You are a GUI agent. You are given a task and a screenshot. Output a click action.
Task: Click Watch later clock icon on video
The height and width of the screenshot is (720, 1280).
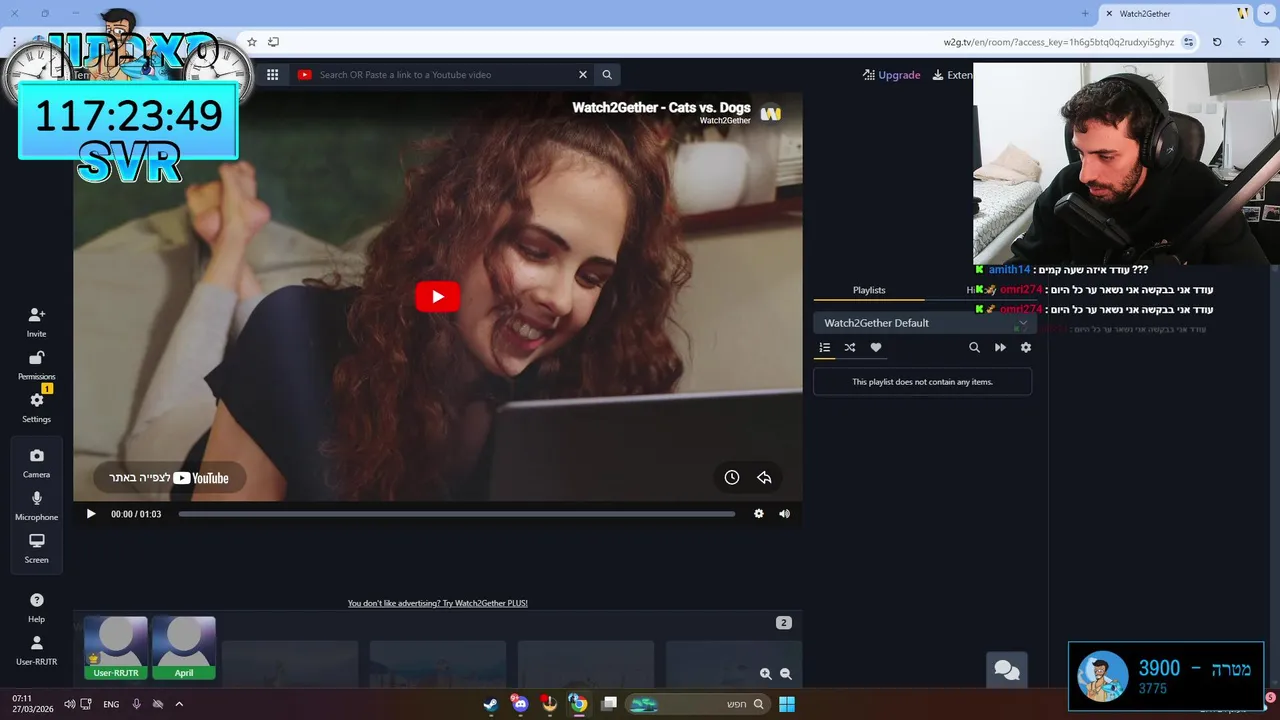(732, 478)
